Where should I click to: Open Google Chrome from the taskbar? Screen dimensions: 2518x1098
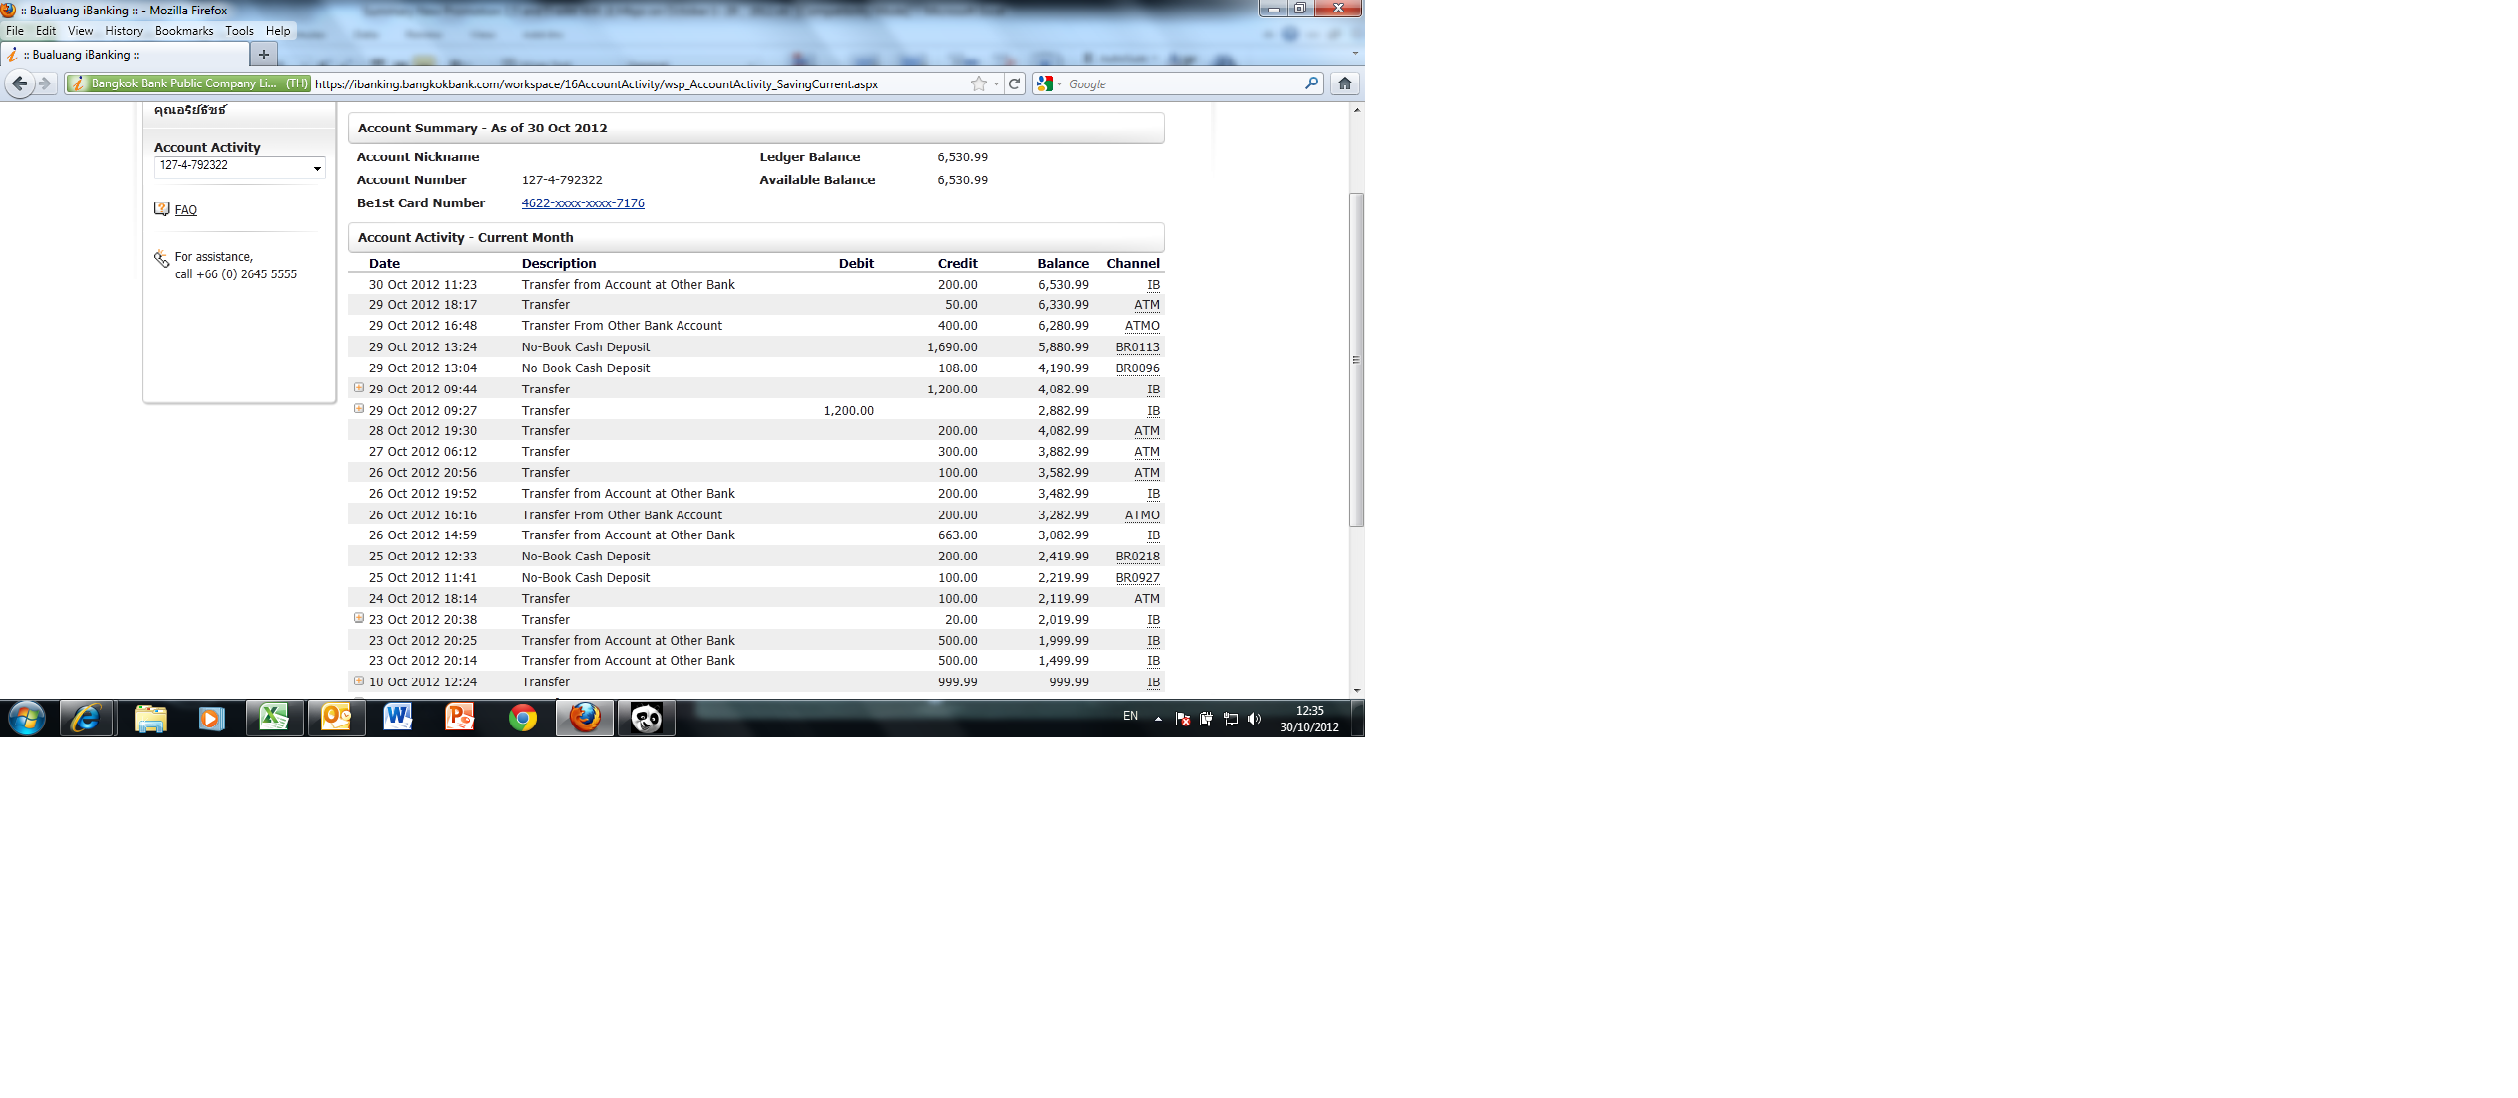pos(522,718)
